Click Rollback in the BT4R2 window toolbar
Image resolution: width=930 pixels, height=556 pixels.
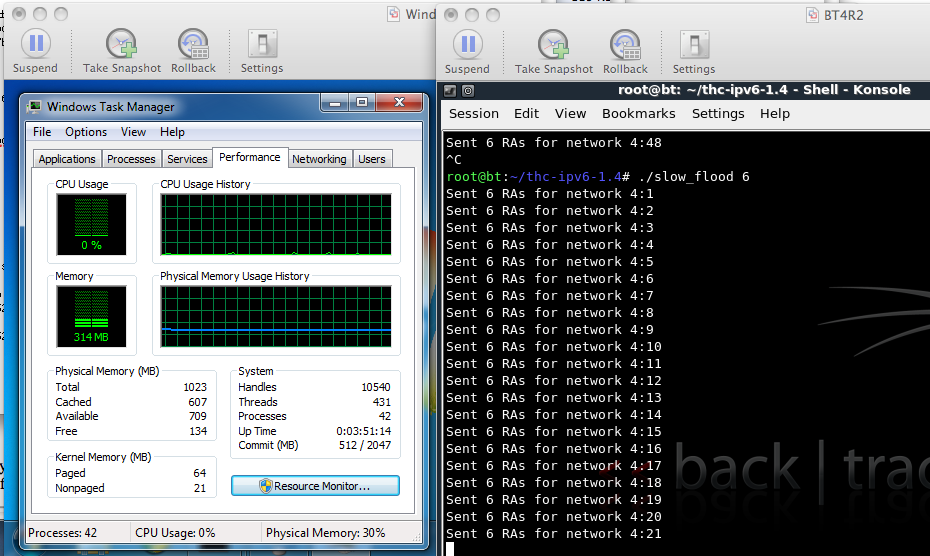[625, 52]
